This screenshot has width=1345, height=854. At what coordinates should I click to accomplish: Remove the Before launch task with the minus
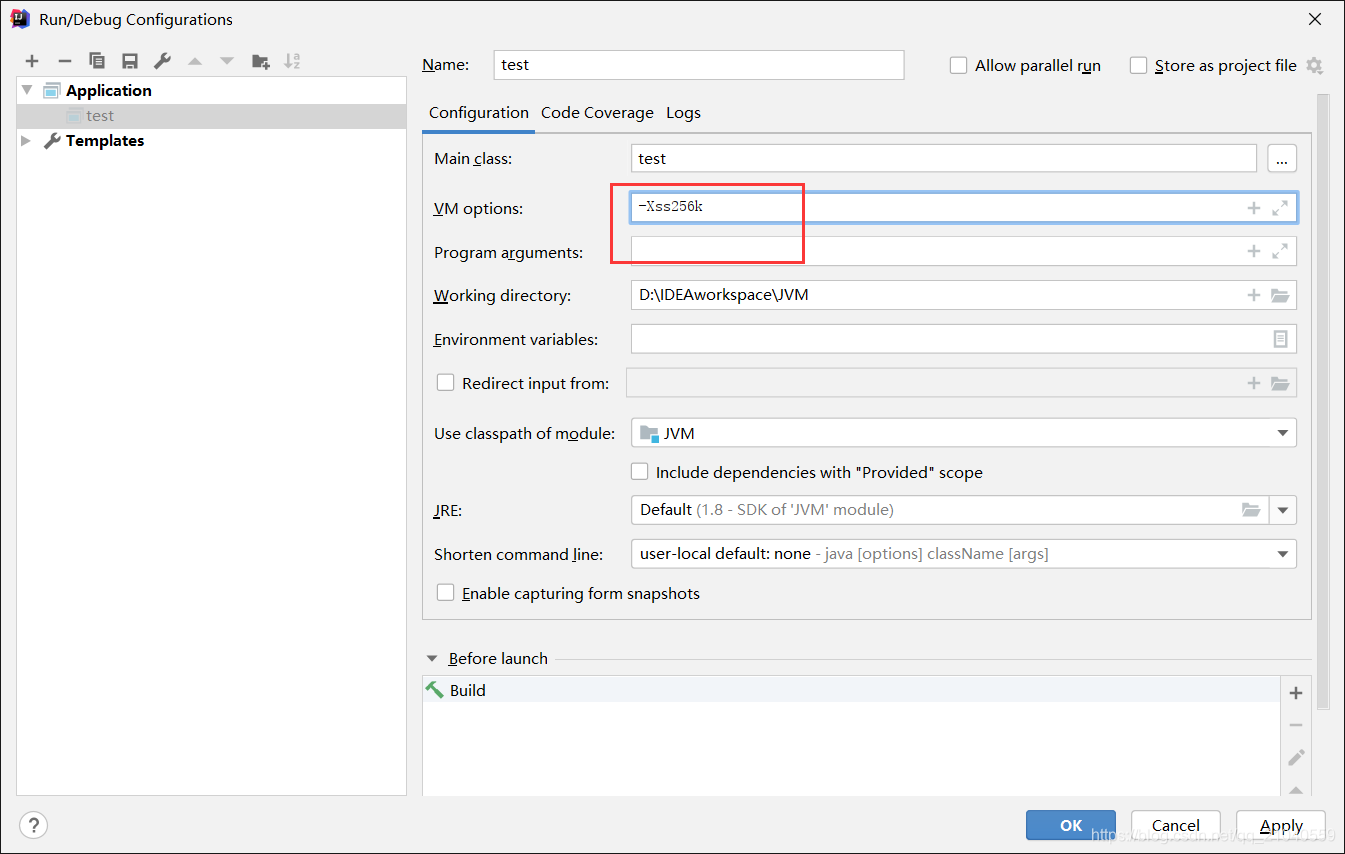1296,725
